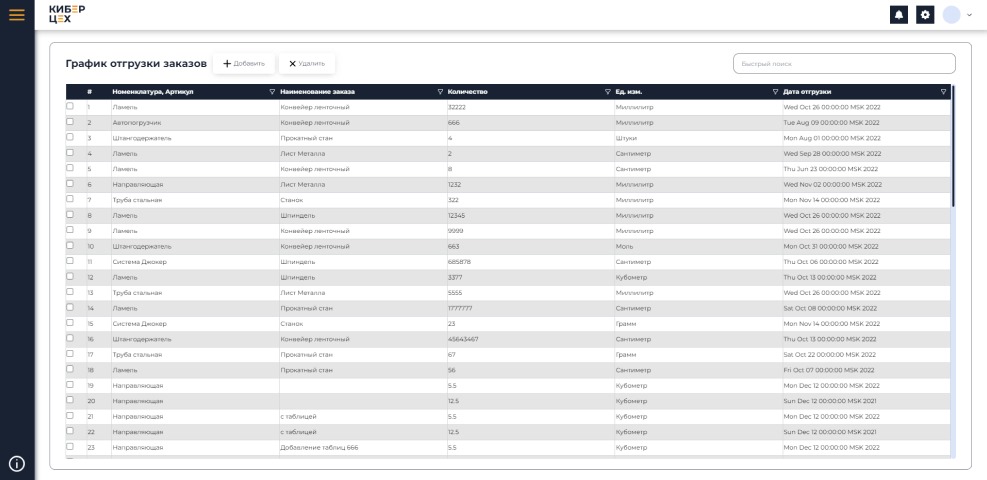Open filter for Номенклатура, Артикул column
This screenshot has width=987, height=480.
[272, 92]
